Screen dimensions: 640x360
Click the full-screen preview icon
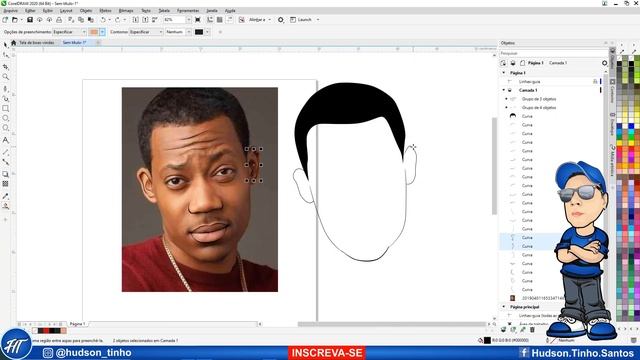point(198,20)
